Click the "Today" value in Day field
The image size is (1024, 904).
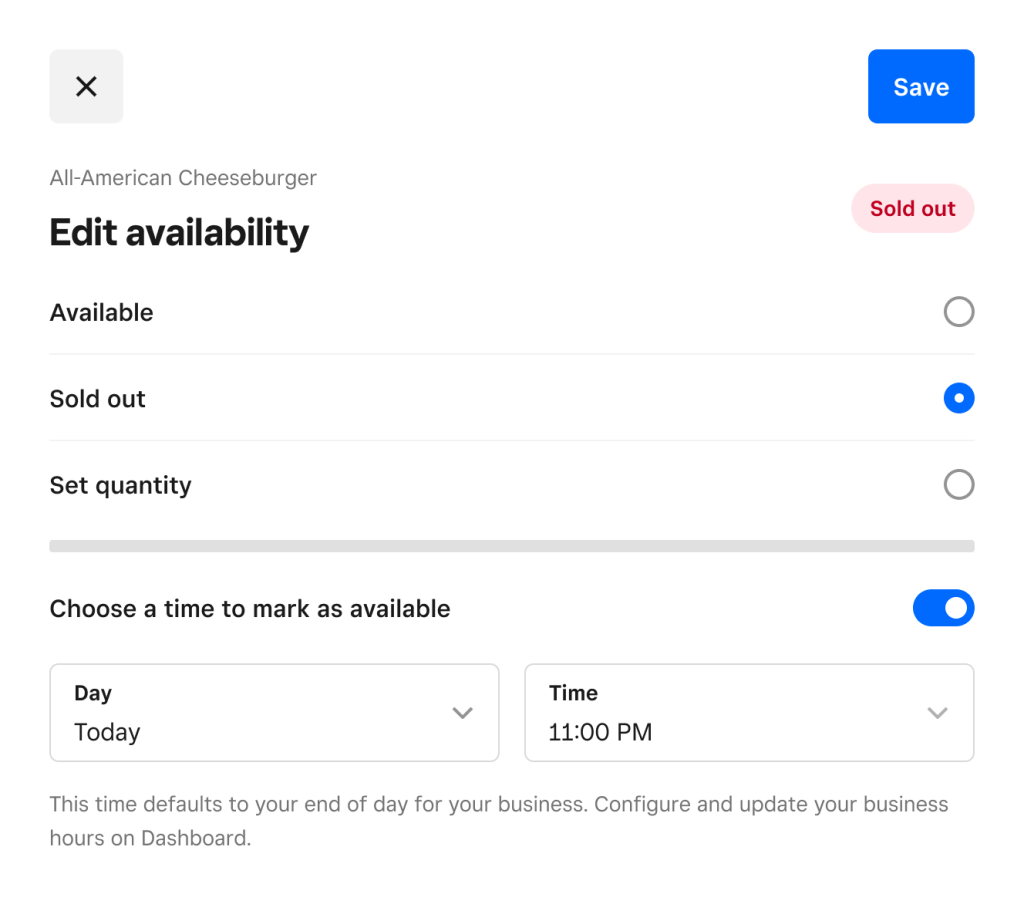[x=107, y=732]
